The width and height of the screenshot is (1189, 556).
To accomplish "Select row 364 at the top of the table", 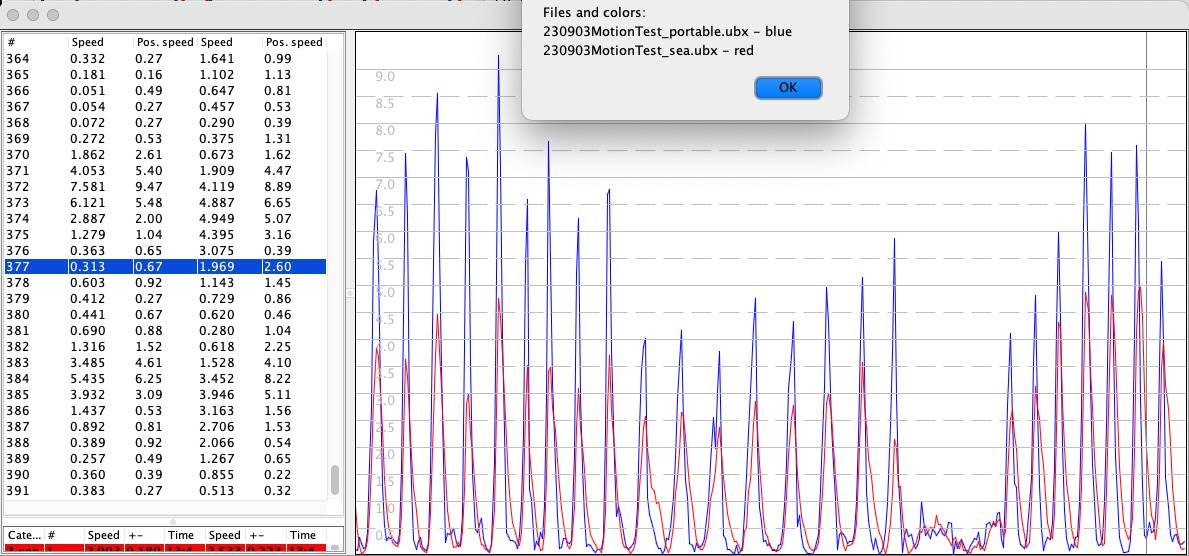I will click(x=170, y=59).
